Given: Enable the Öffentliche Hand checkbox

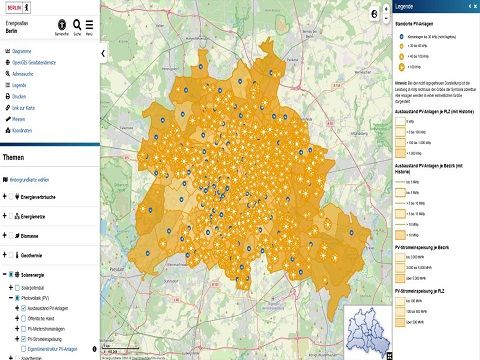Looking at the screenshot, I should point(23,318).
